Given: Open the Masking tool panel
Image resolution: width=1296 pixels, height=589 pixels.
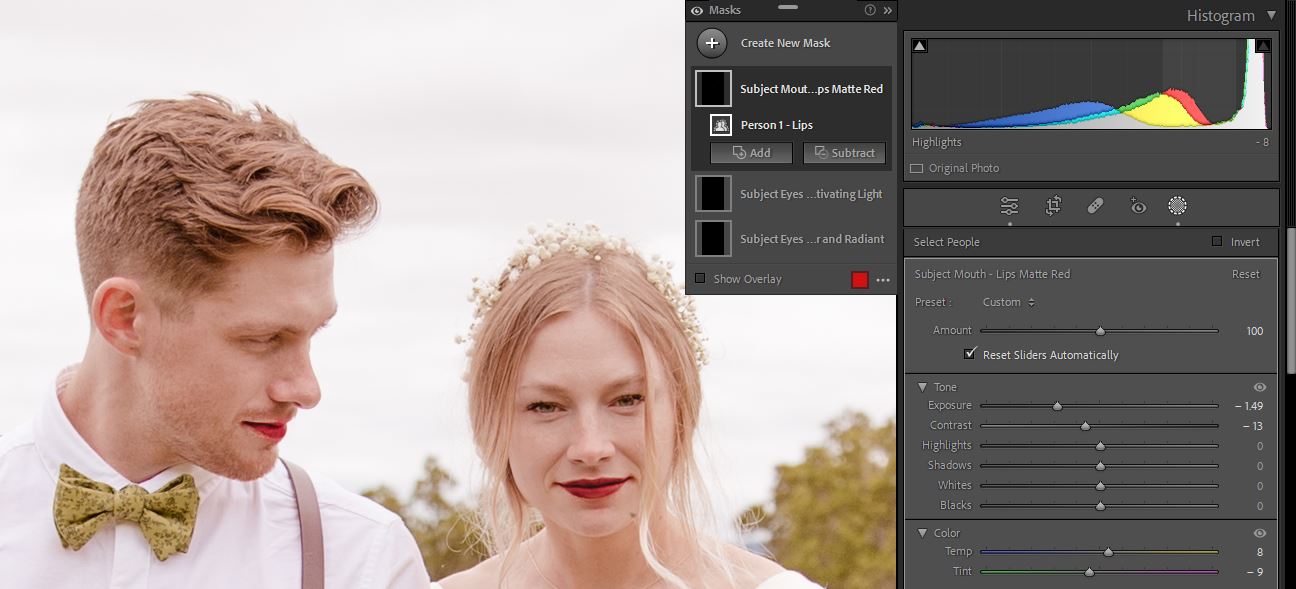Looking at the screenshot, I should point(1177,205).
